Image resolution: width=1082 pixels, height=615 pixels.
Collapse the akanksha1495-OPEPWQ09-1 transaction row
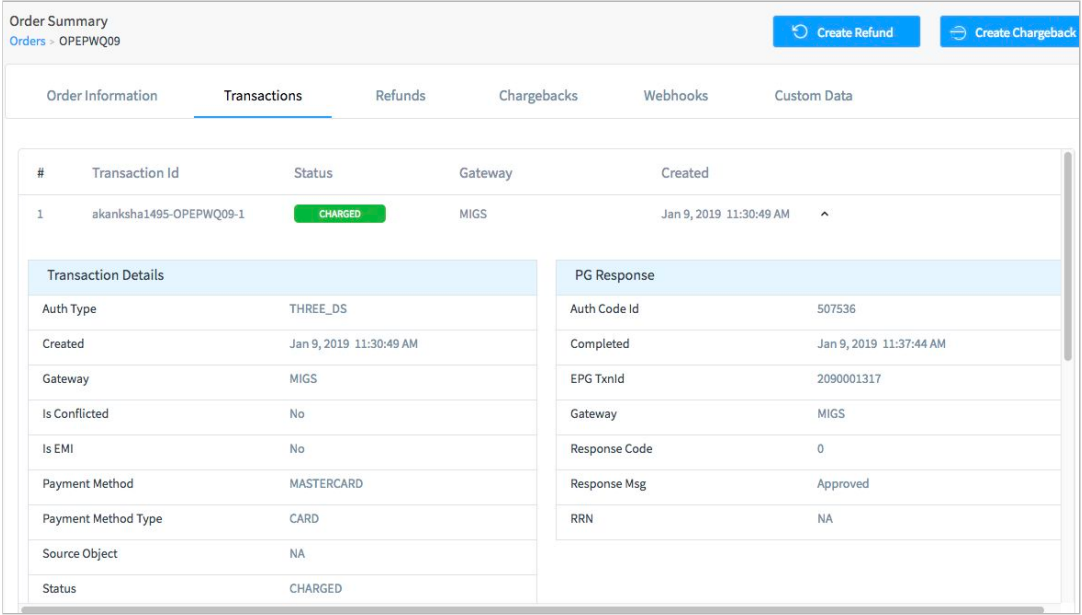[824, 214]
